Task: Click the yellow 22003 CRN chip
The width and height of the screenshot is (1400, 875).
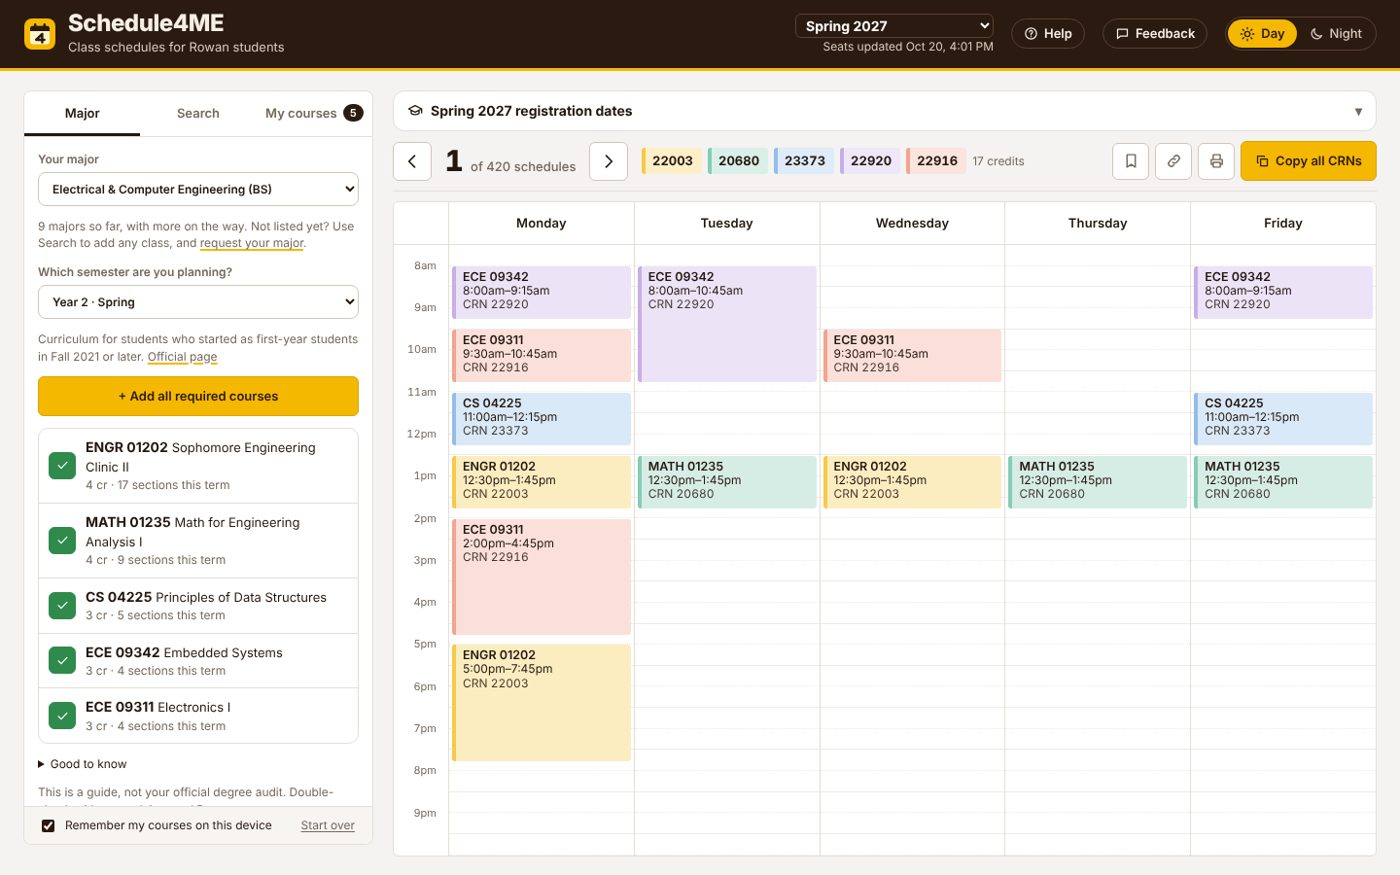Action: (672, 161)
